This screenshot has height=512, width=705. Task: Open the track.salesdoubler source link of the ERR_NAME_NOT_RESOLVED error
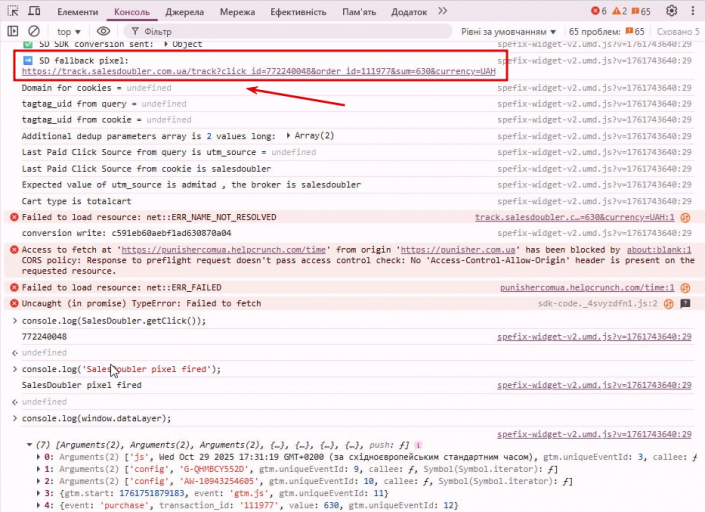coord(575,217)
